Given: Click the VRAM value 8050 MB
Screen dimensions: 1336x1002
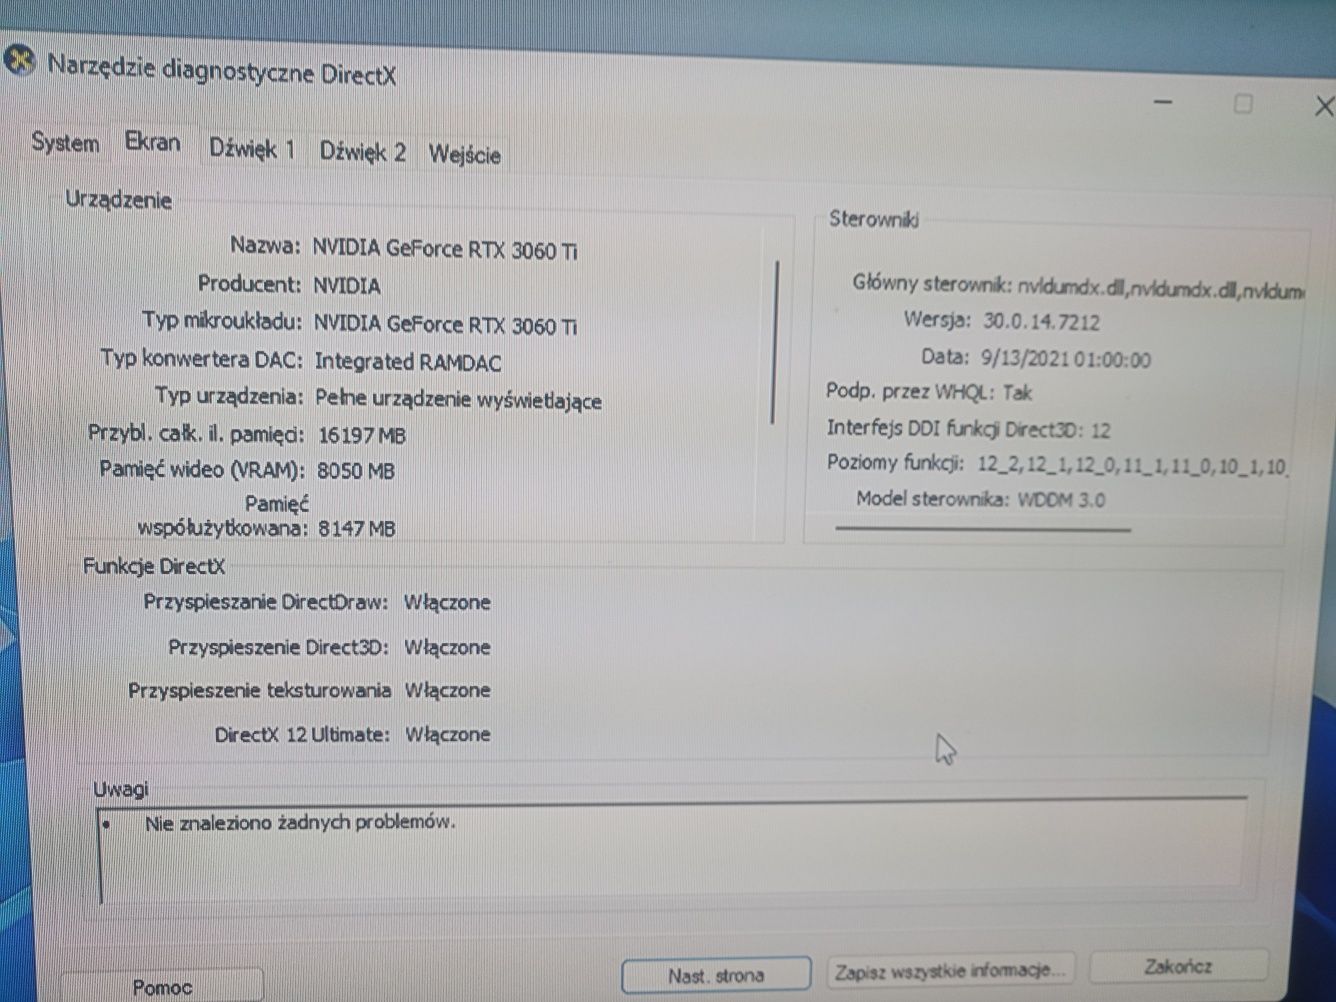Looking at the screenshot, I should (x=356, y=471).
